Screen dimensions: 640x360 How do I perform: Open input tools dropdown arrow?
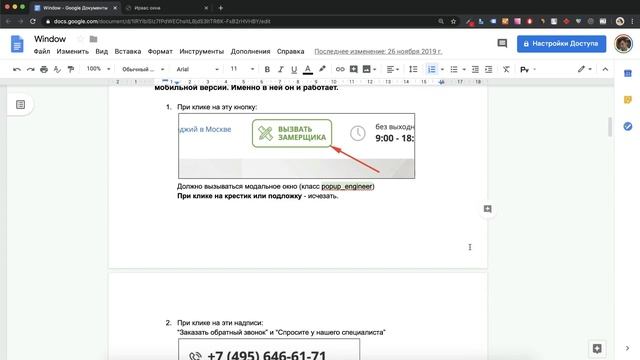click(x=535, y=70)
